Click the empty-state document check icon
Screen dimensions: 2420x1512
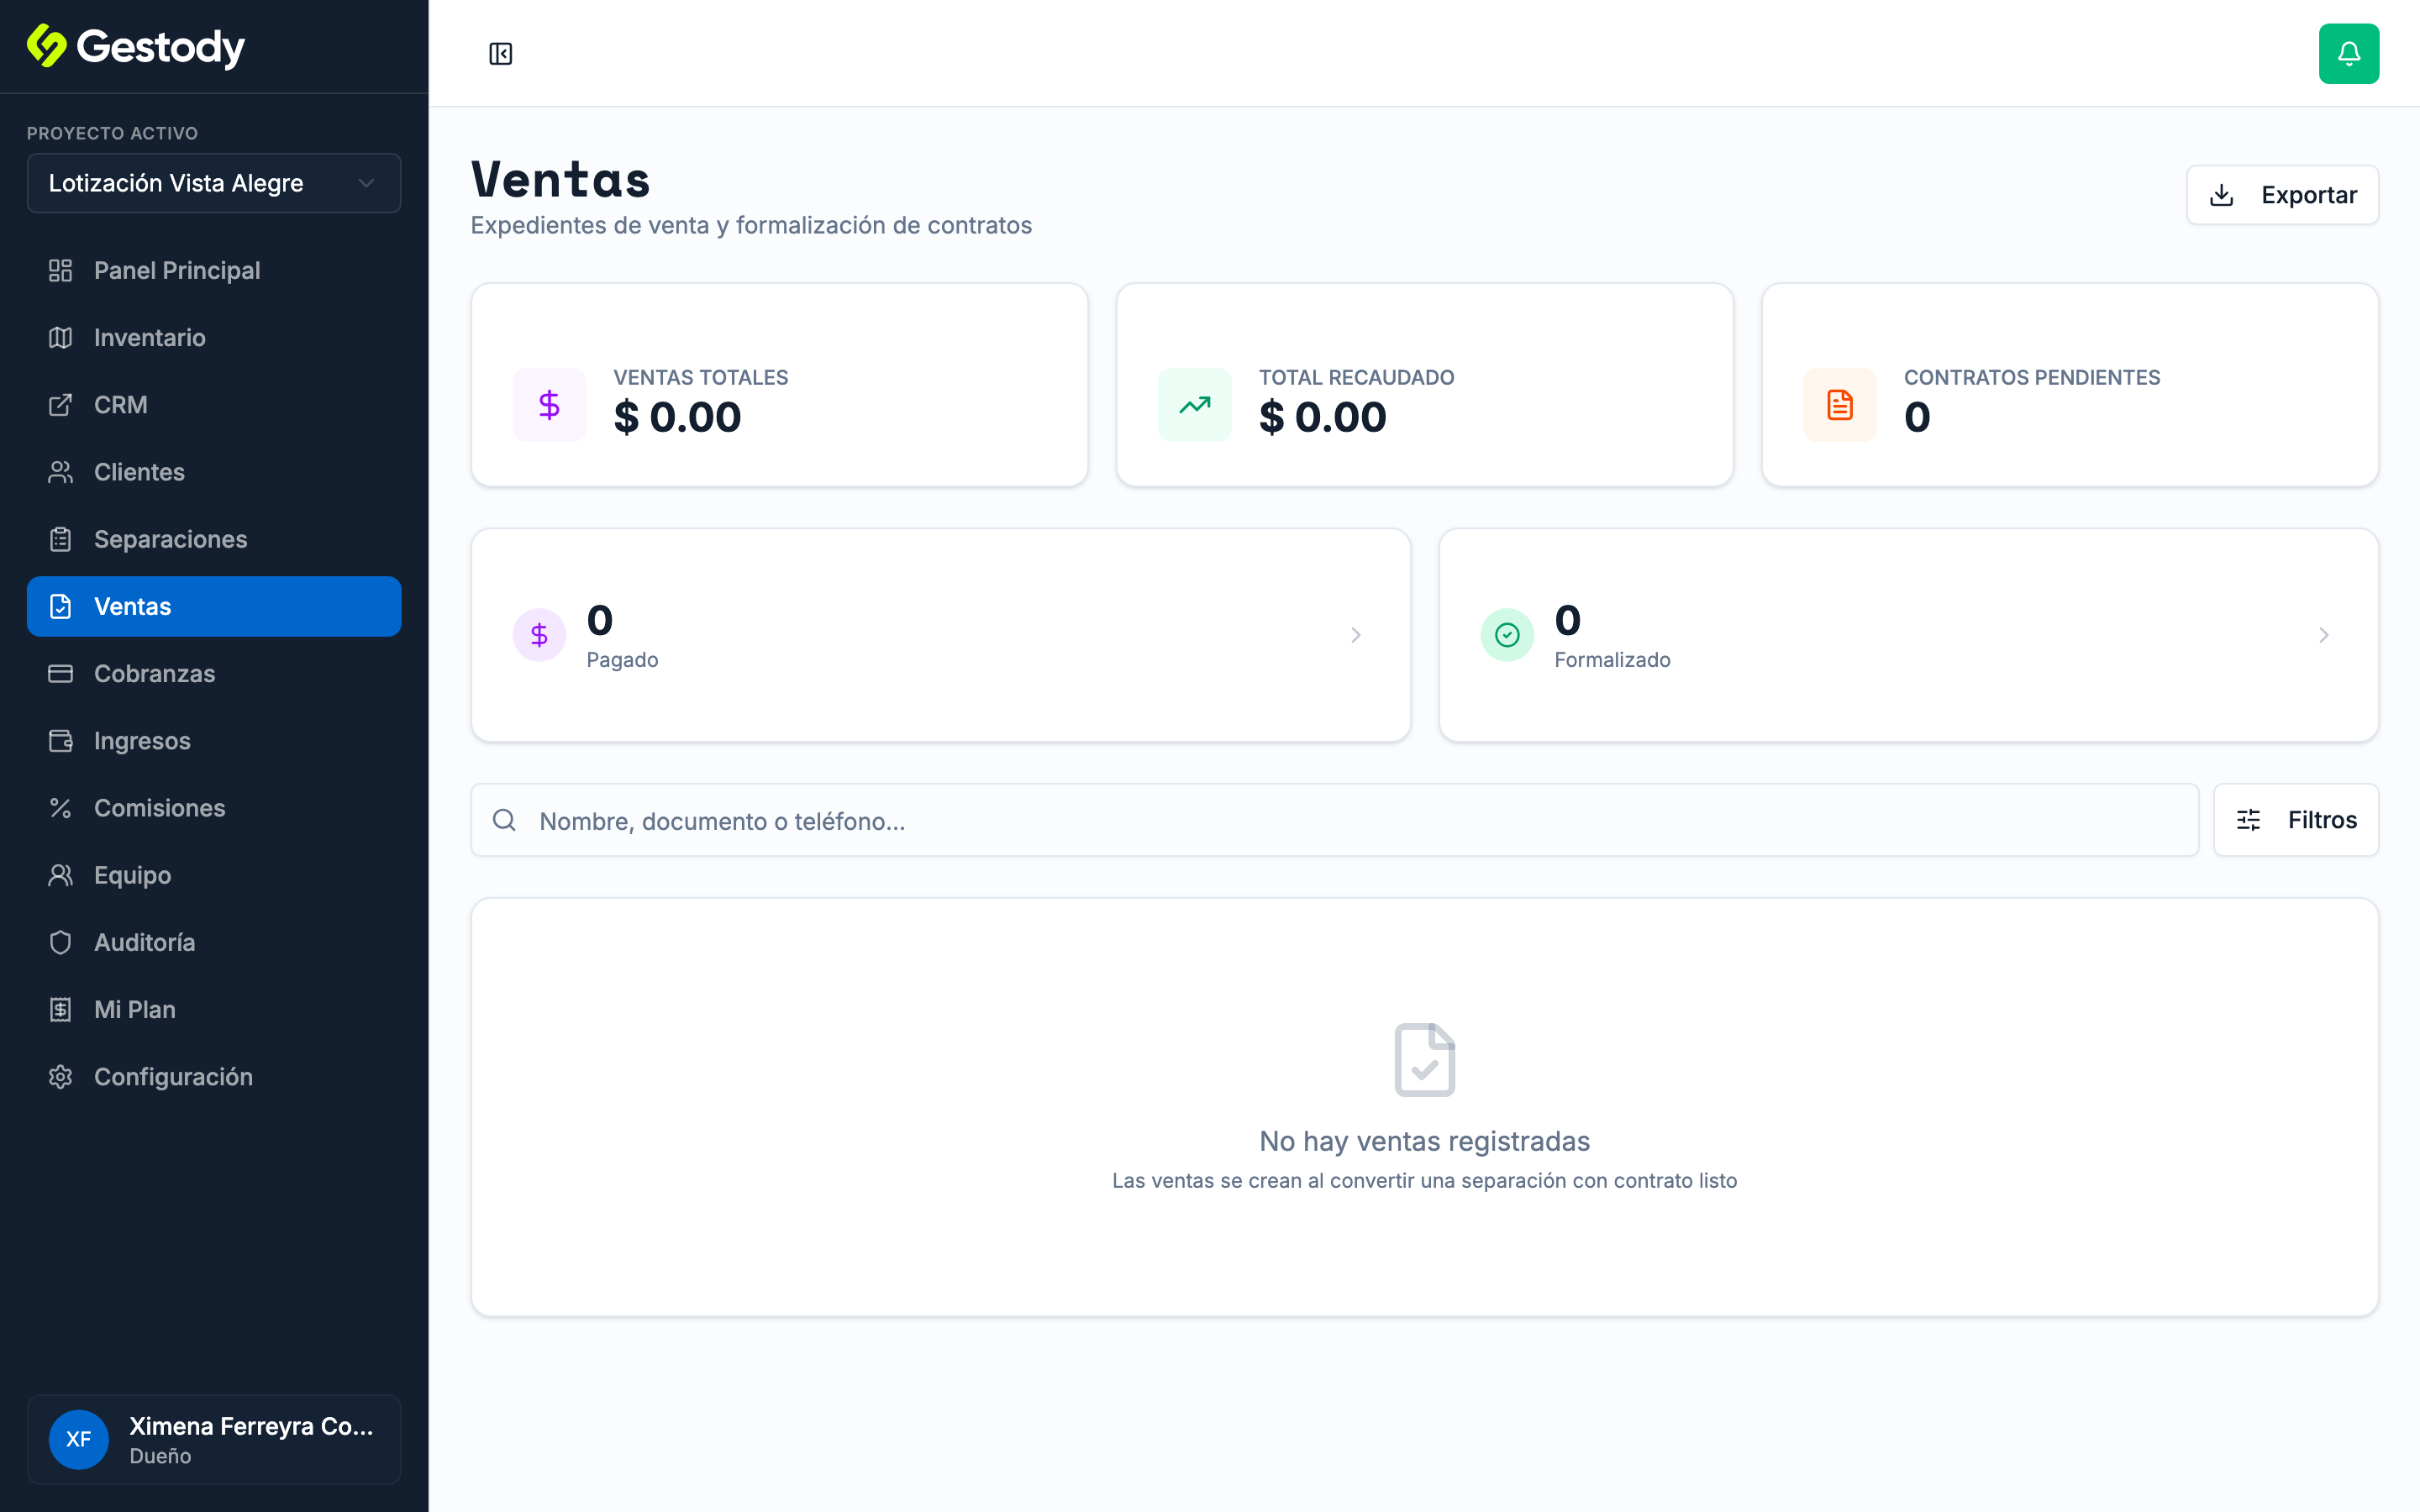coord(1424,1060)
